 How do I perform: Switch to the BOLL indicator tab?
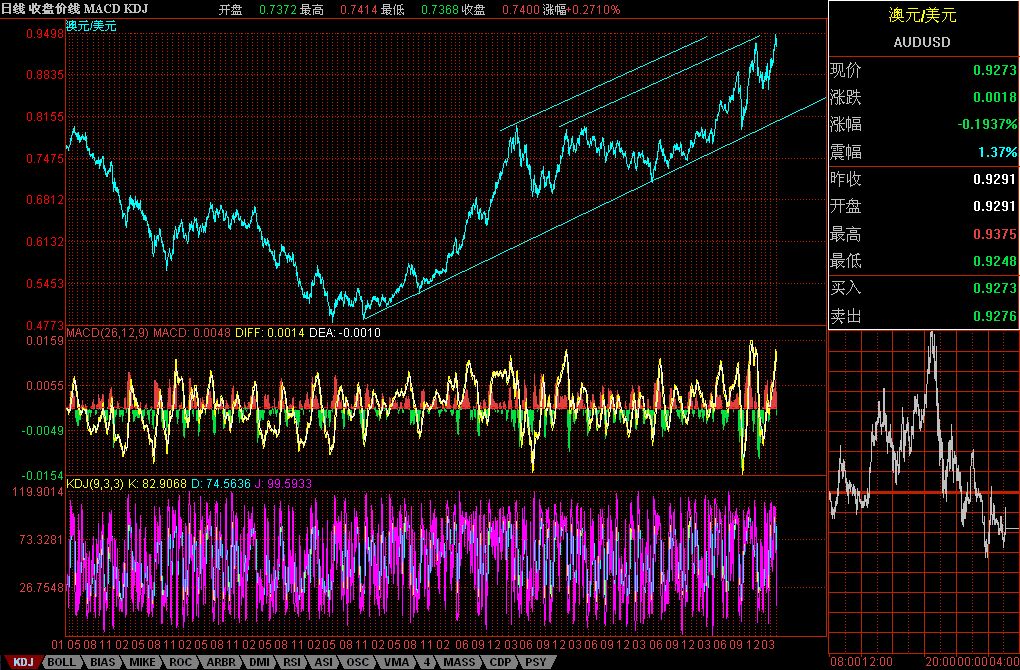[60, 663]
